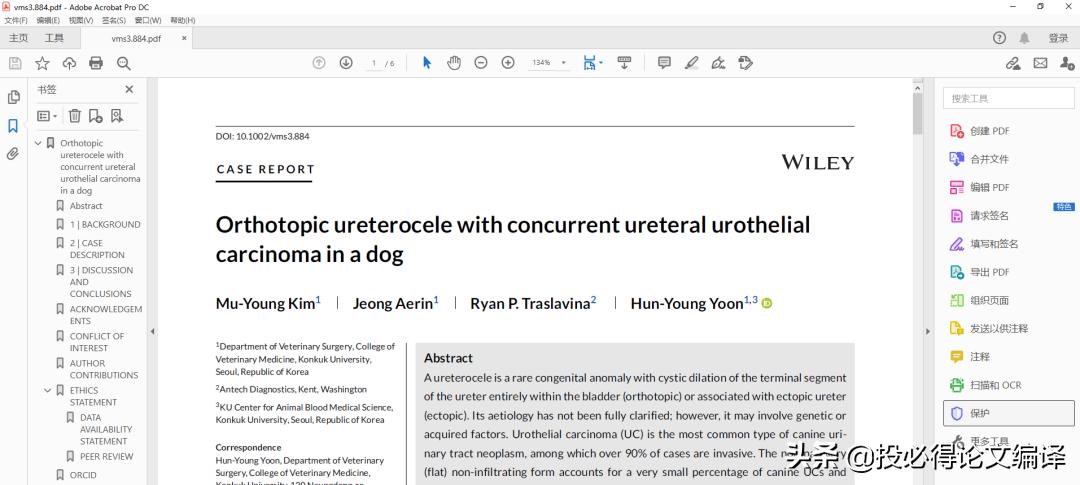
Task: Open the help question mark
Action: [x=999, y=38]
